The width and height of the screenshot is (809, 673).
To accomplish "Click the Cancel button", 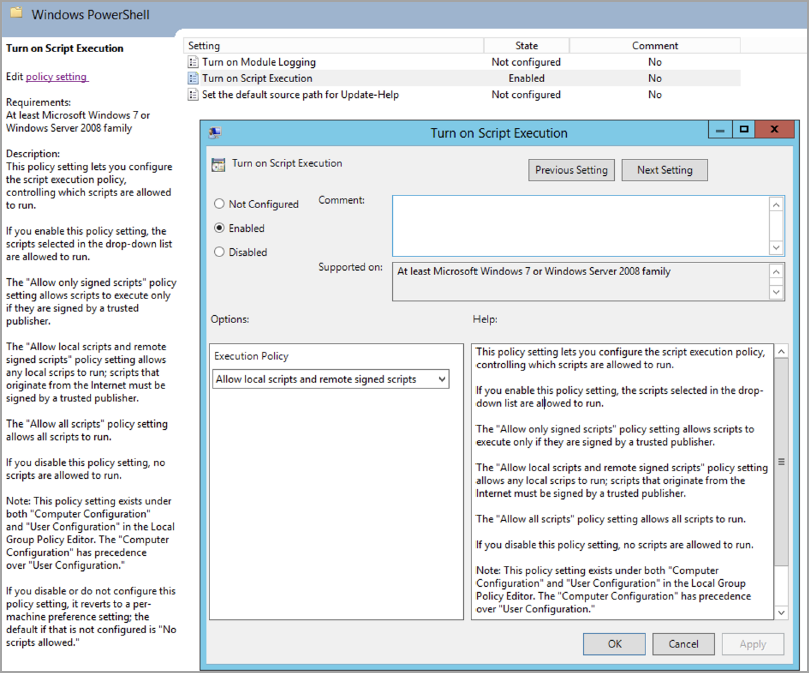I will tap(683, 644).
